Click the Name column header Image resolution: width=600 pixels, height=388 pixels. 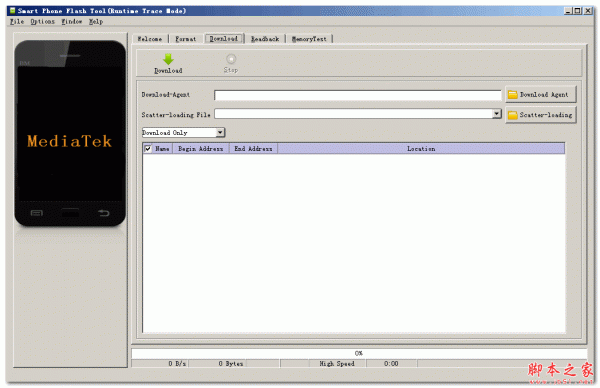tap(162, 148)
